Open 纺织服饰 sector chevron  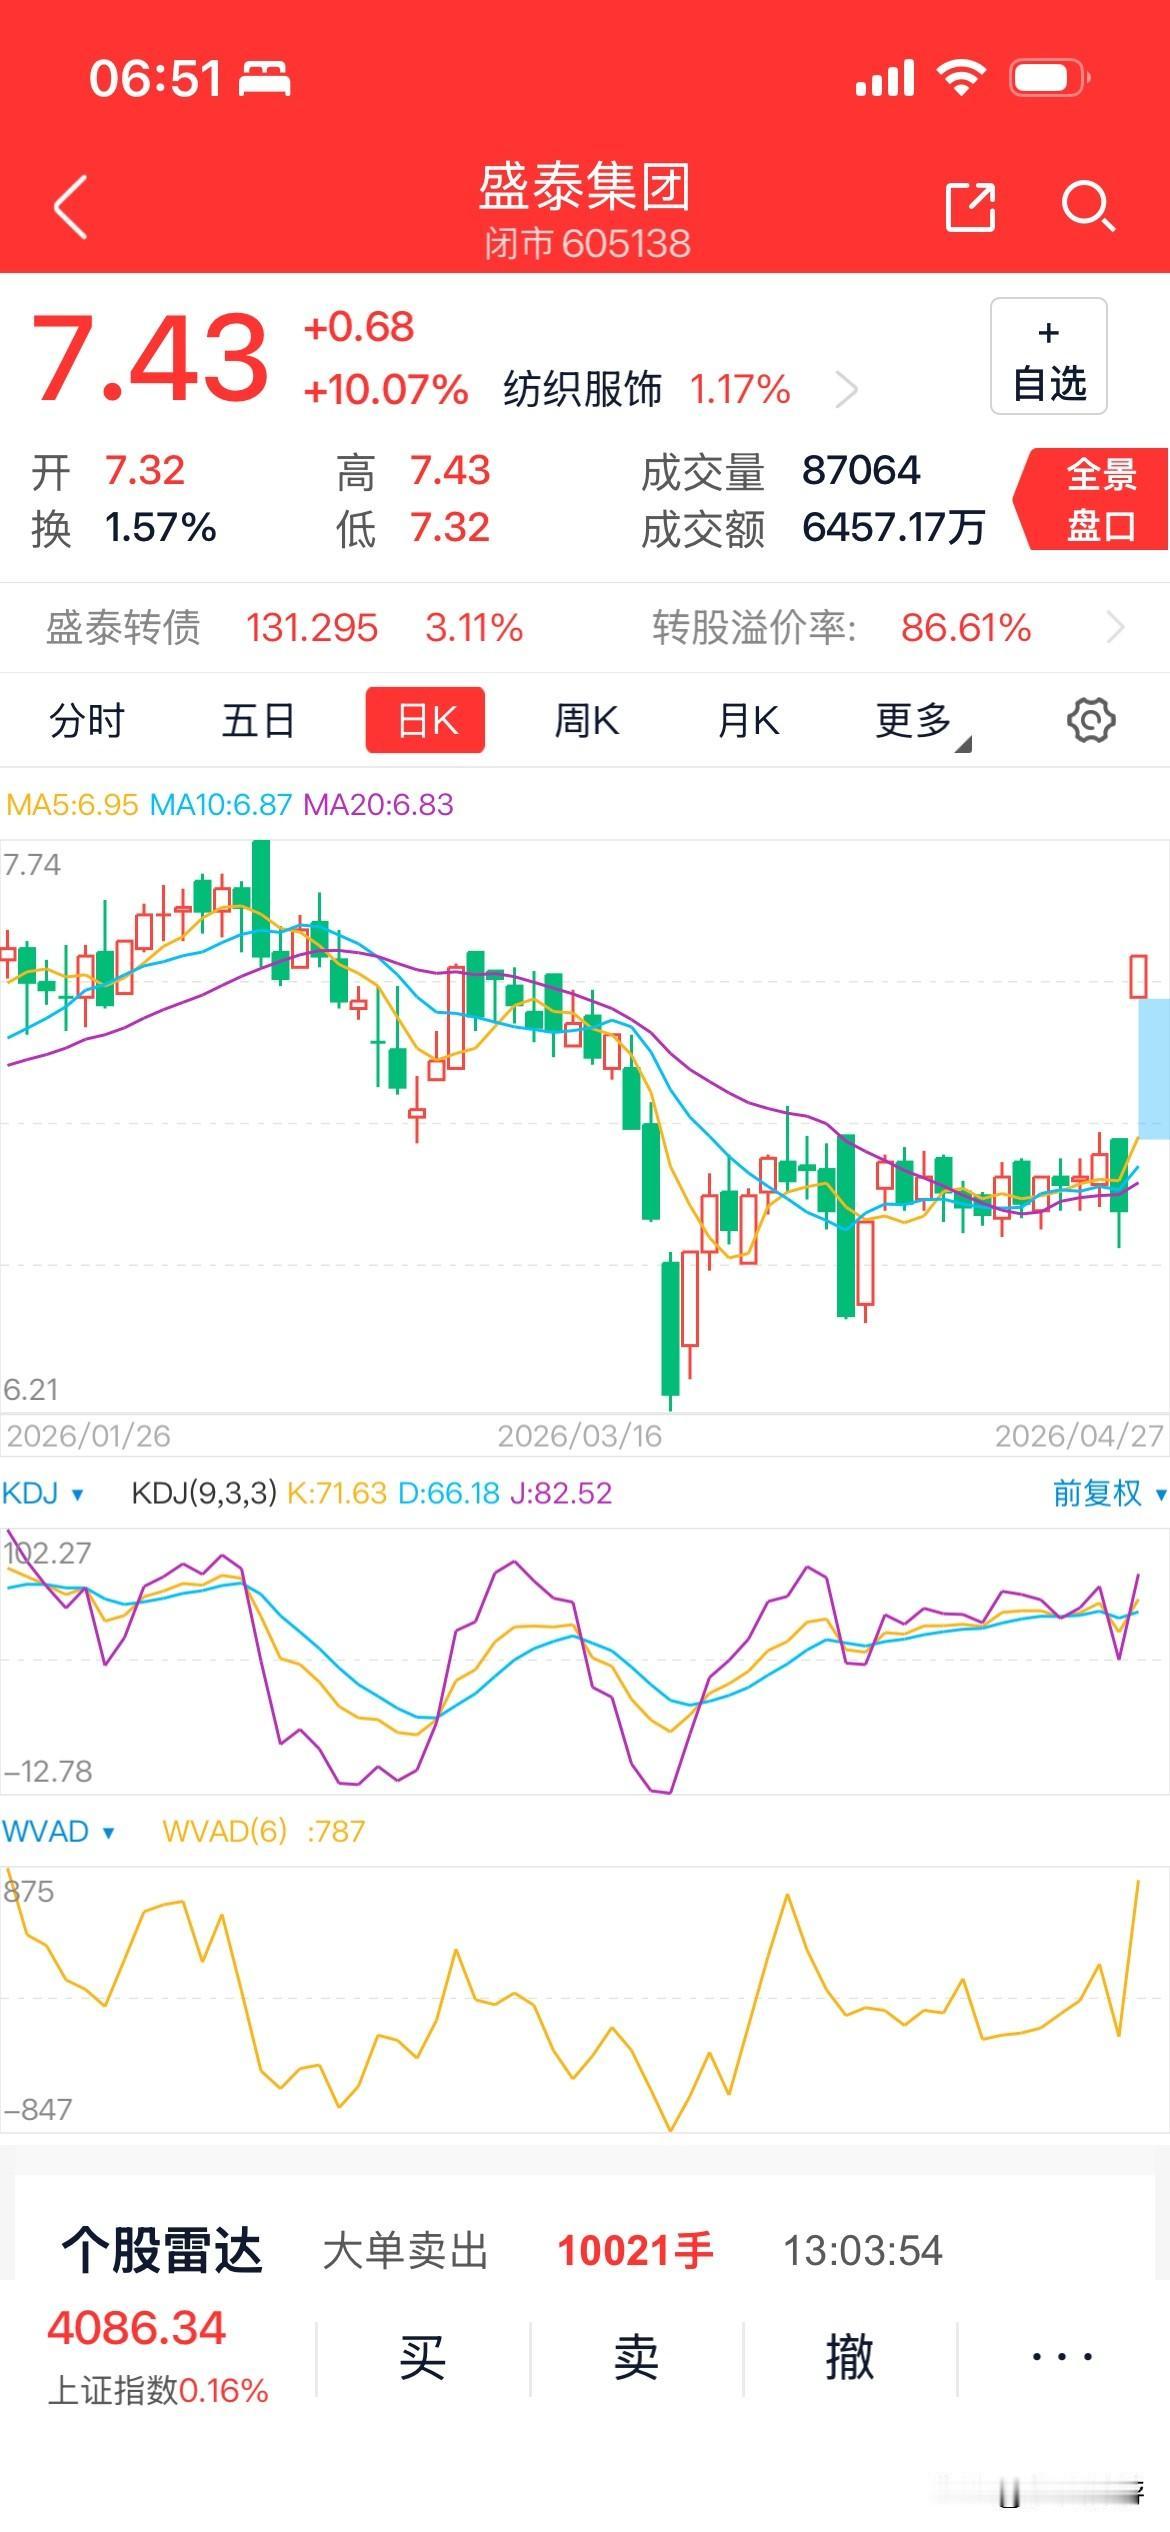tap(846, 389)
